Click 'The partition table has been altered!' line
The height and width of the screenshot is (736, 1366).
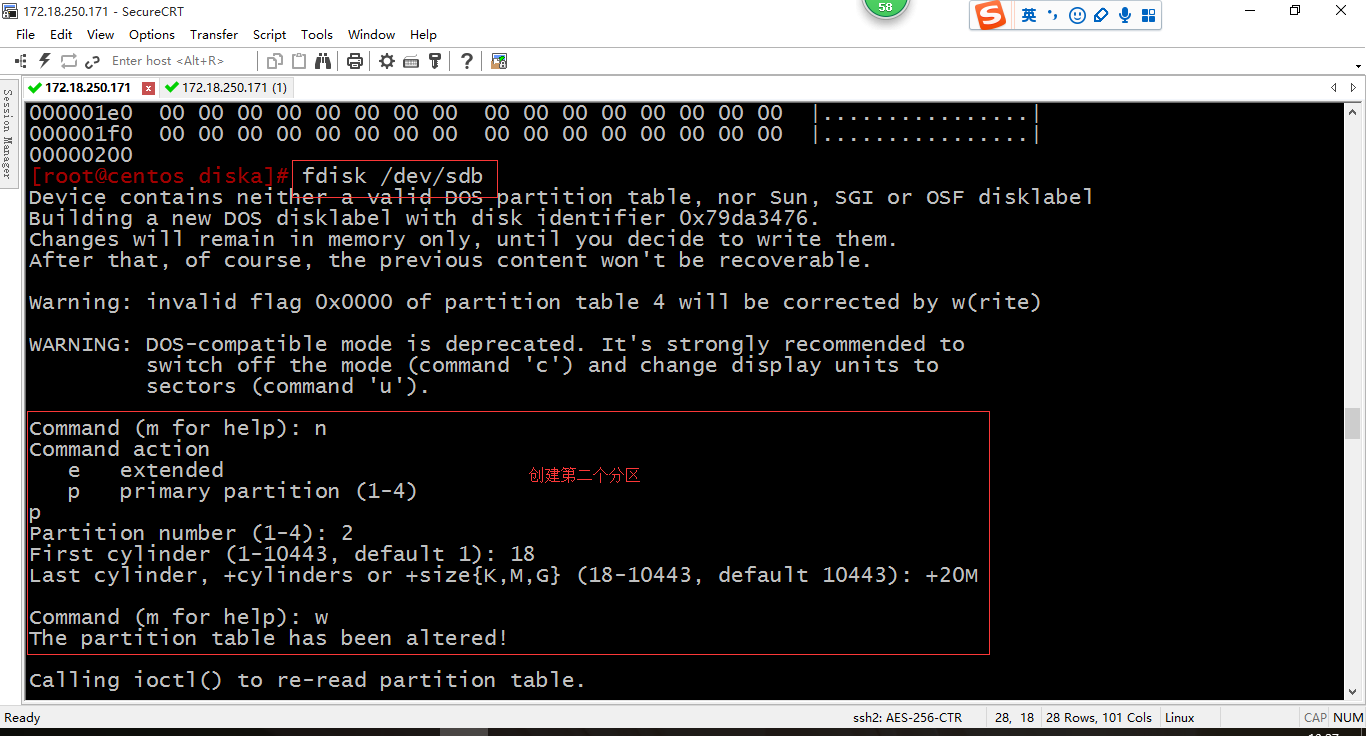[x=269, y=638]
